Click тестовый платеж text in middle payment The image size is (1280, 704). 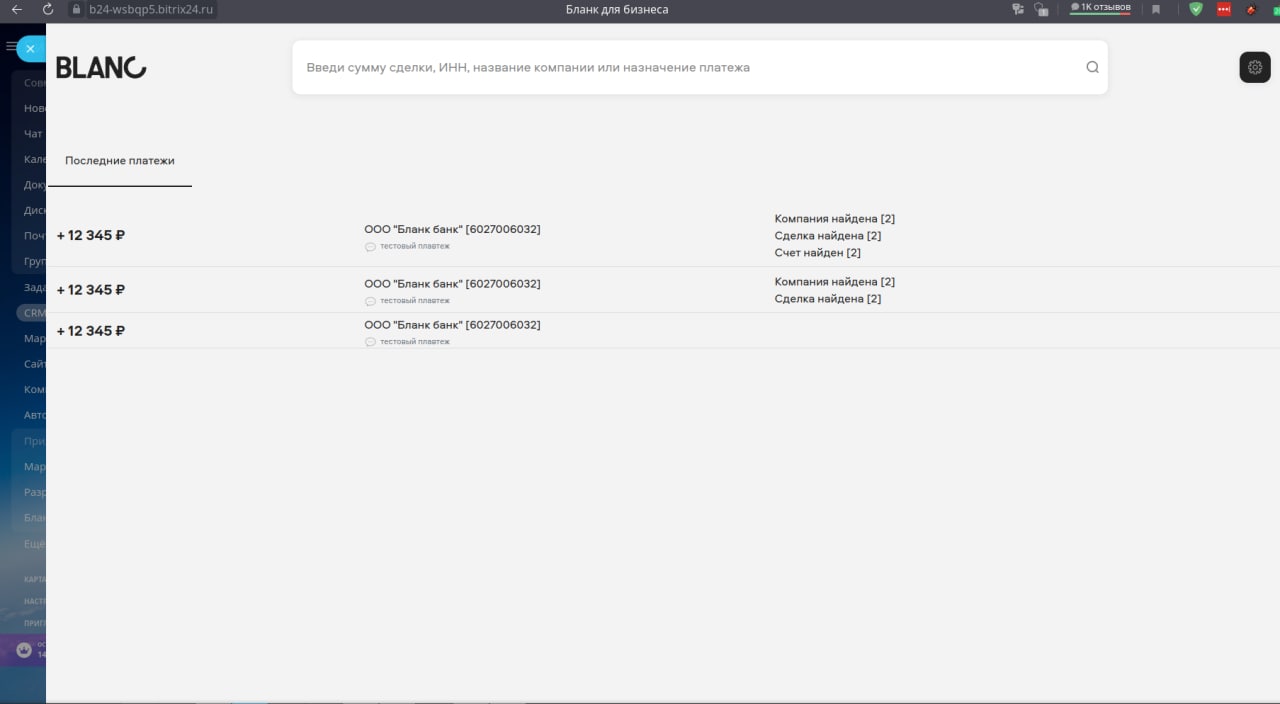coord(415,300)
